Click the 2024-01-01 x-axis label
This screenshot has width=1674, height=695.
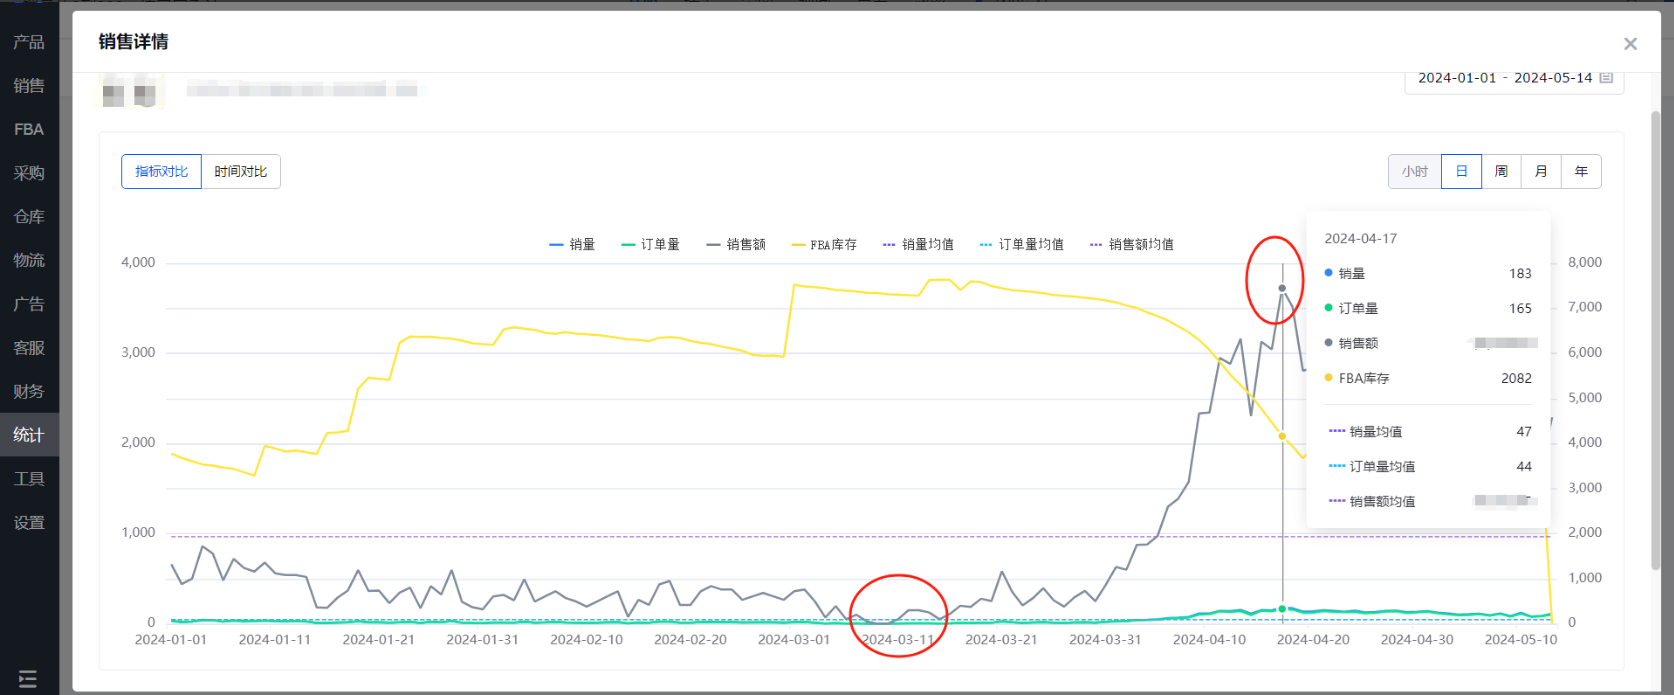(171, 639)
